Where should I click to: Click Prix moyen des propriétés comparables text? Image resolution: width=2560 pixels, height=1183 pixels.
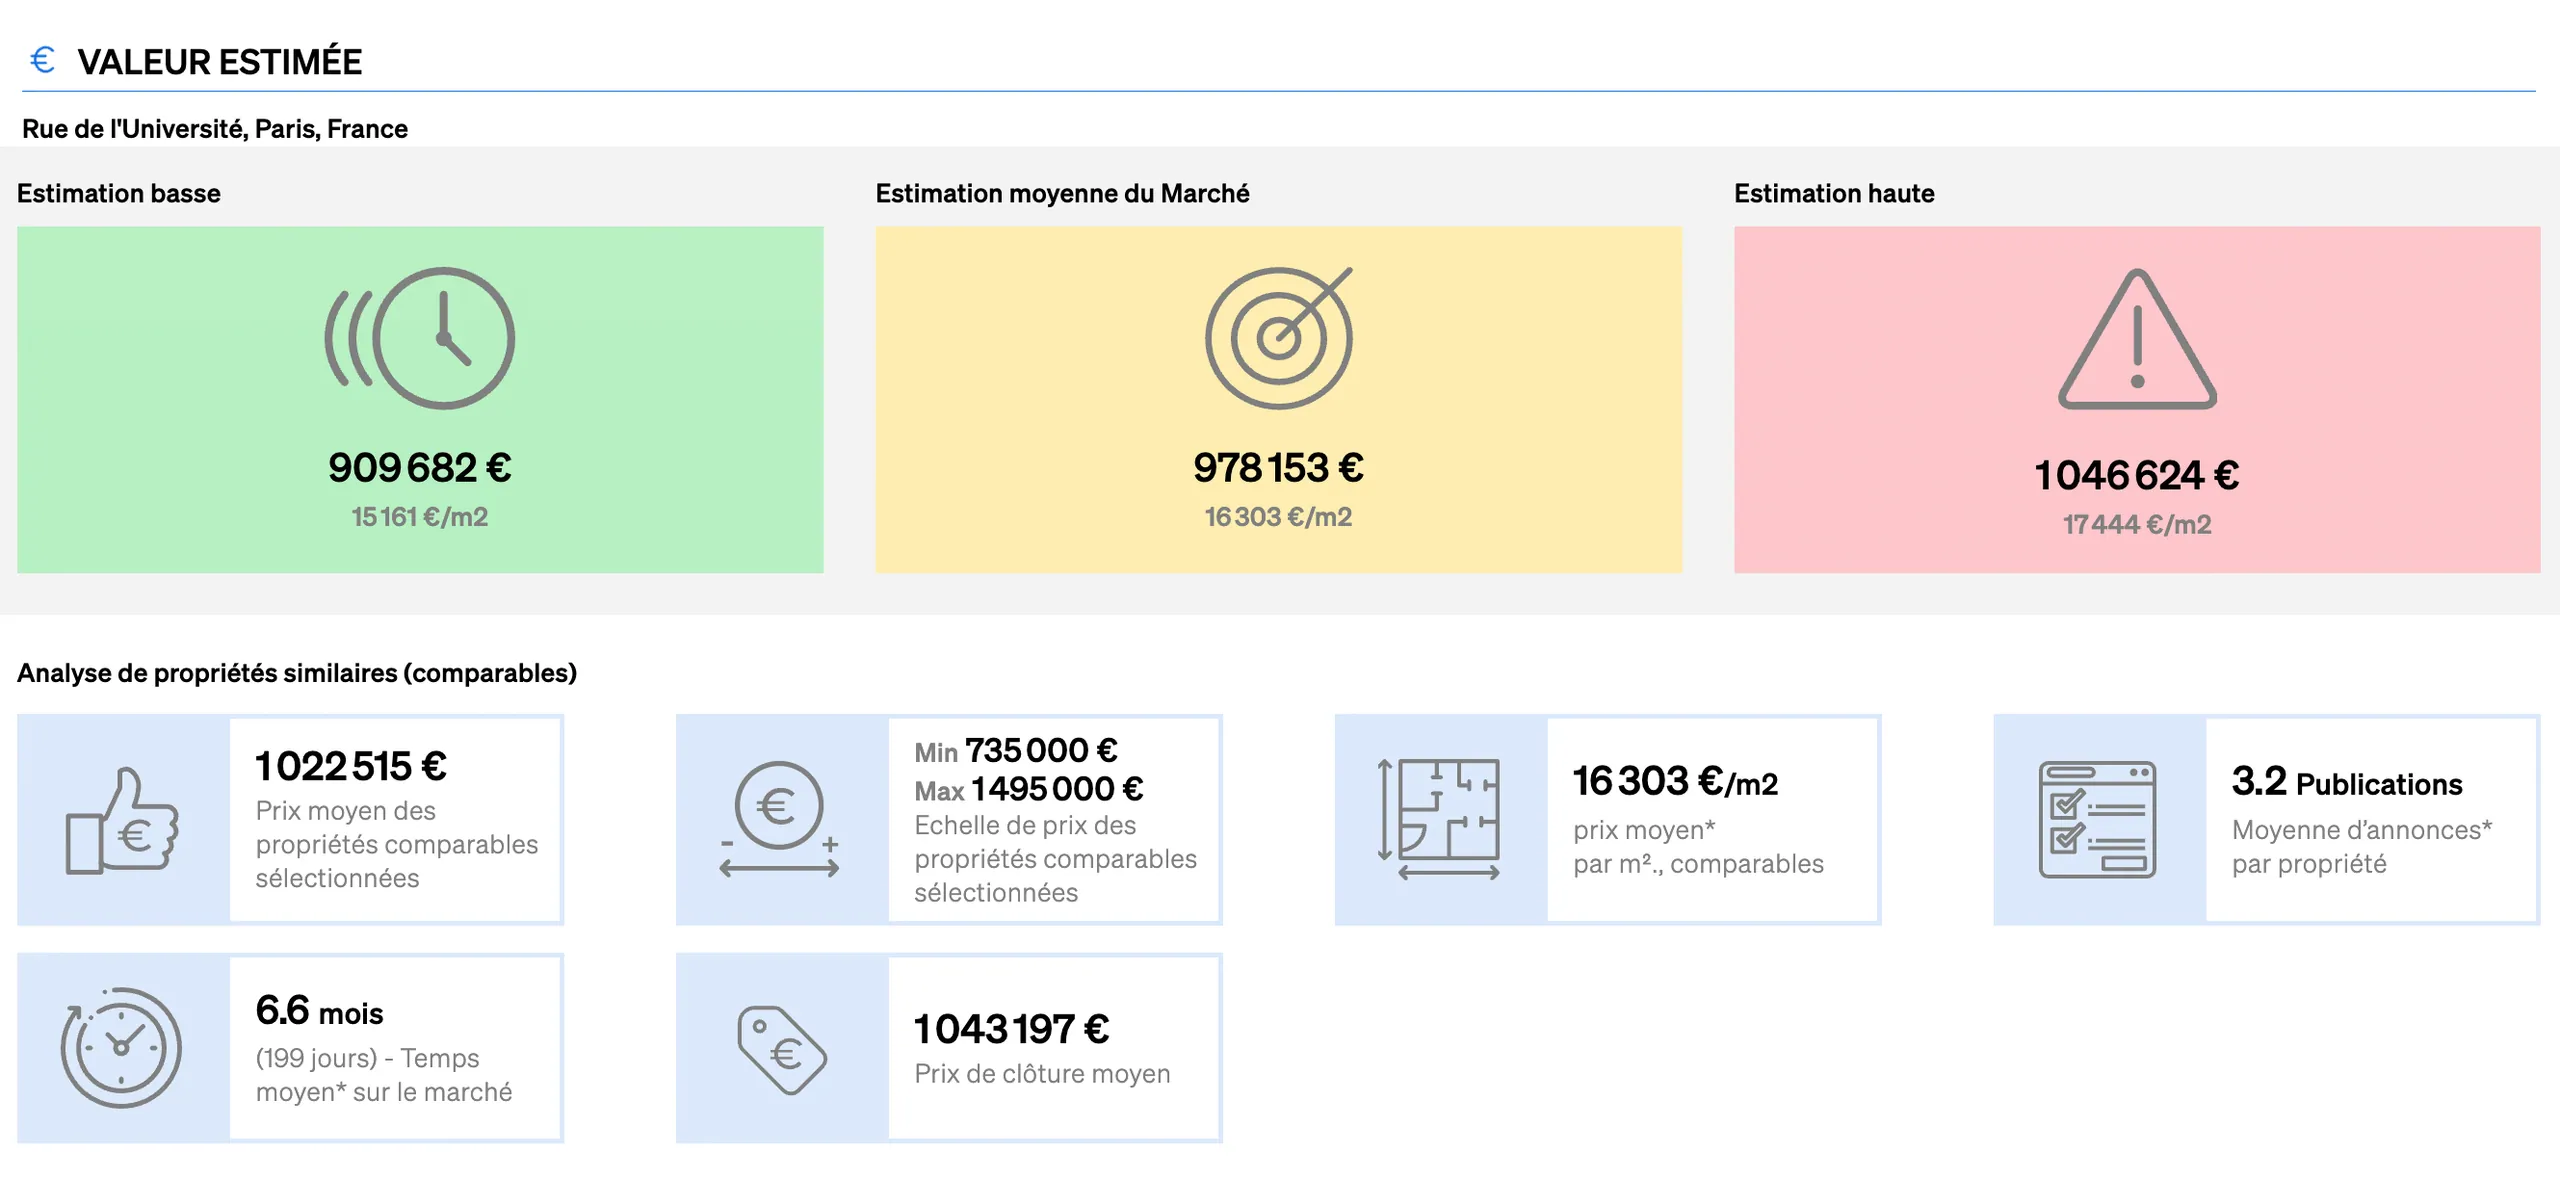point(397,844)
